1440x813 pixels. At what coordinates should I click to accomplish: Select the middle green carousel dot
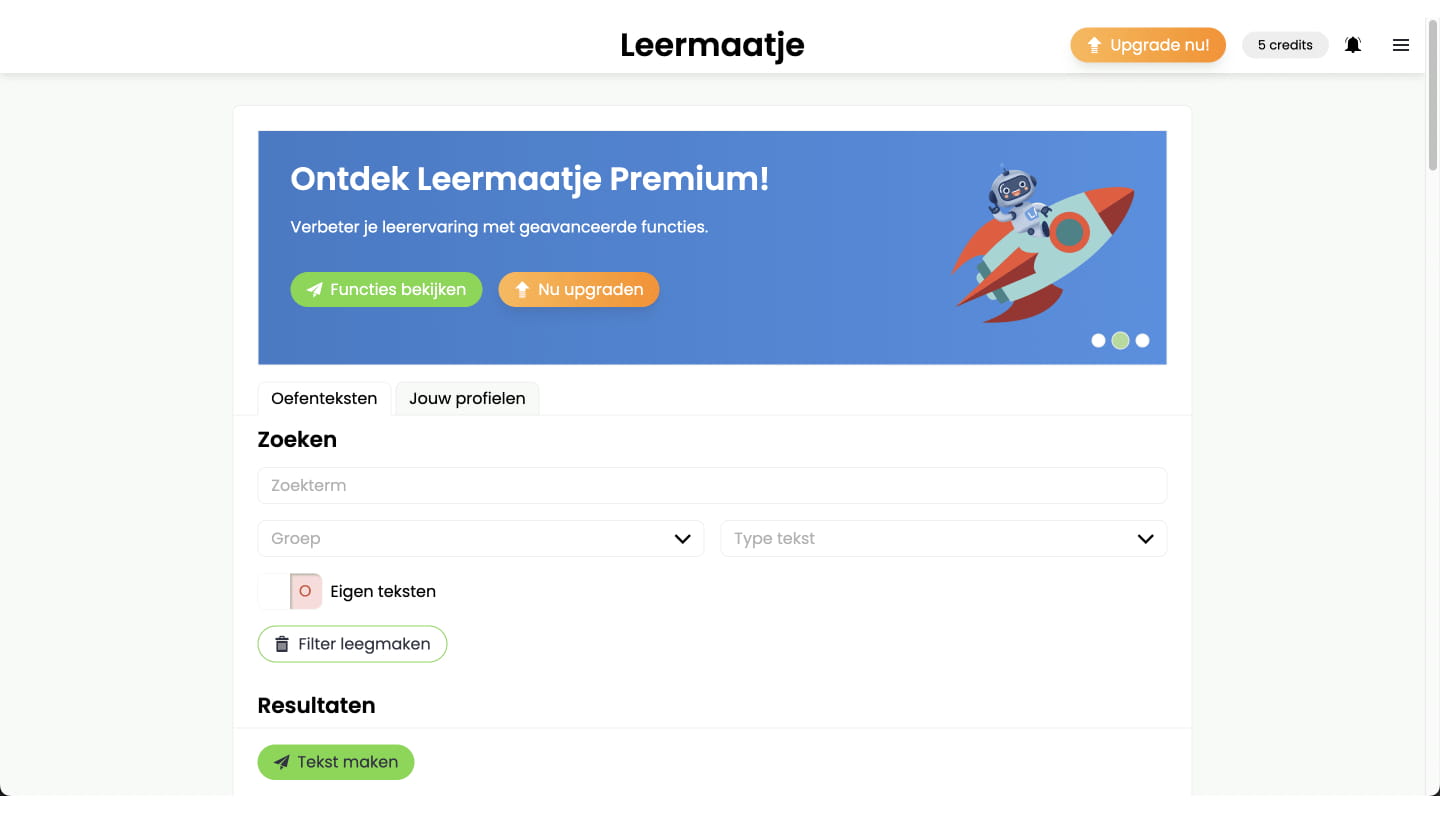coord(1120,341)
